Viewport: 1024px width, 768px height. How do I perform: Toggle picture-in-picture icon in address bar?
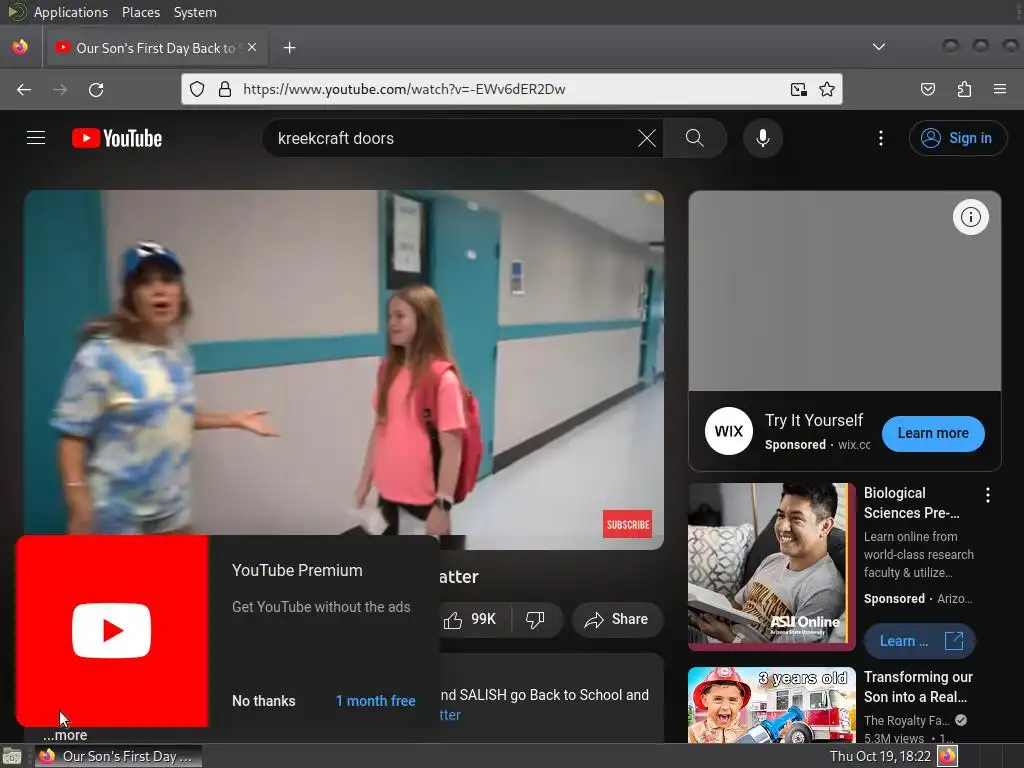(799, 89)
